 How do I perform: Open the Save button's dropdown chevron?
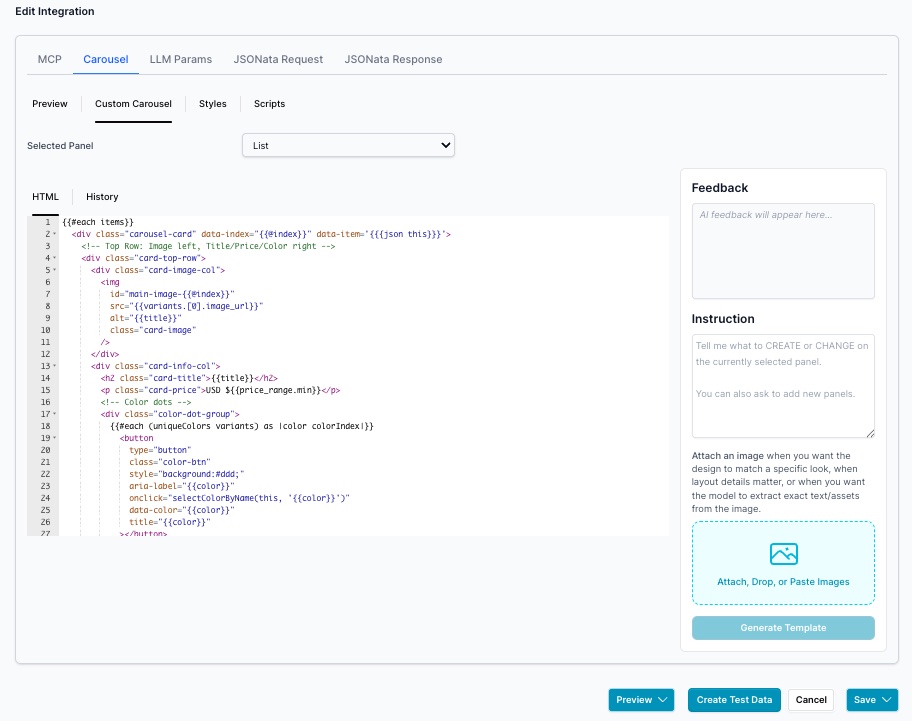886,700
